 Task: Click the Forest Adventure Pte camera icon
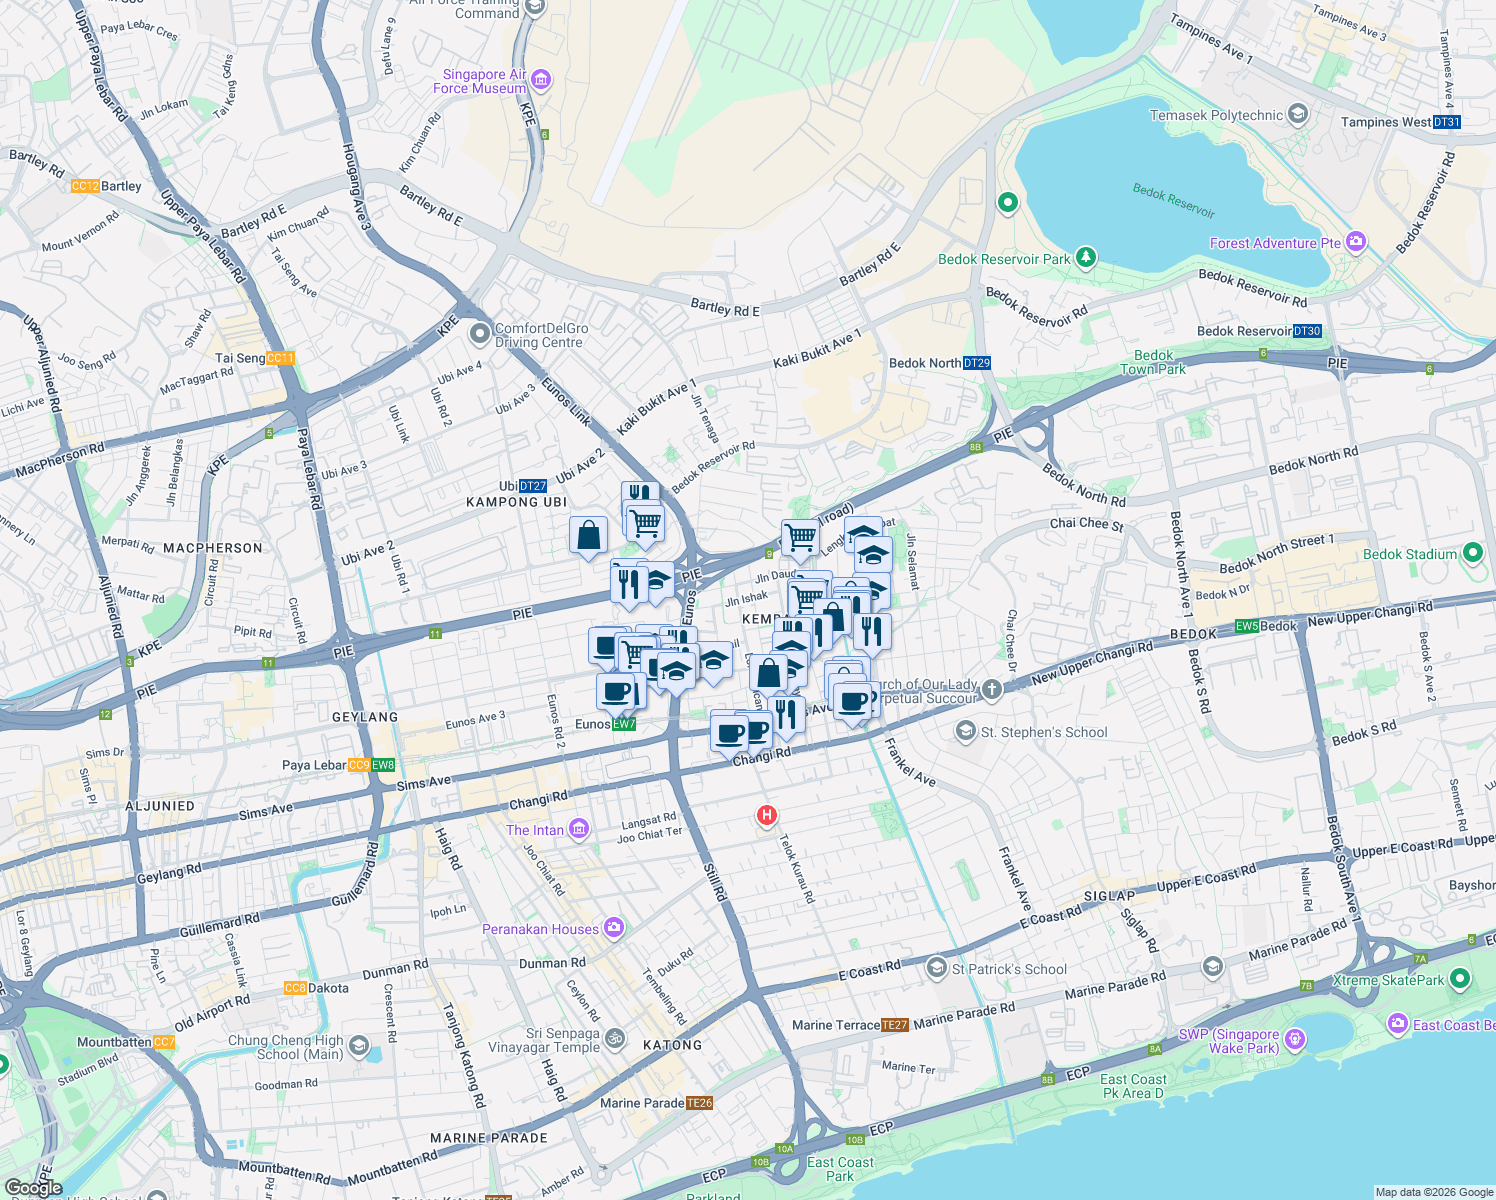pos(1356,241)
